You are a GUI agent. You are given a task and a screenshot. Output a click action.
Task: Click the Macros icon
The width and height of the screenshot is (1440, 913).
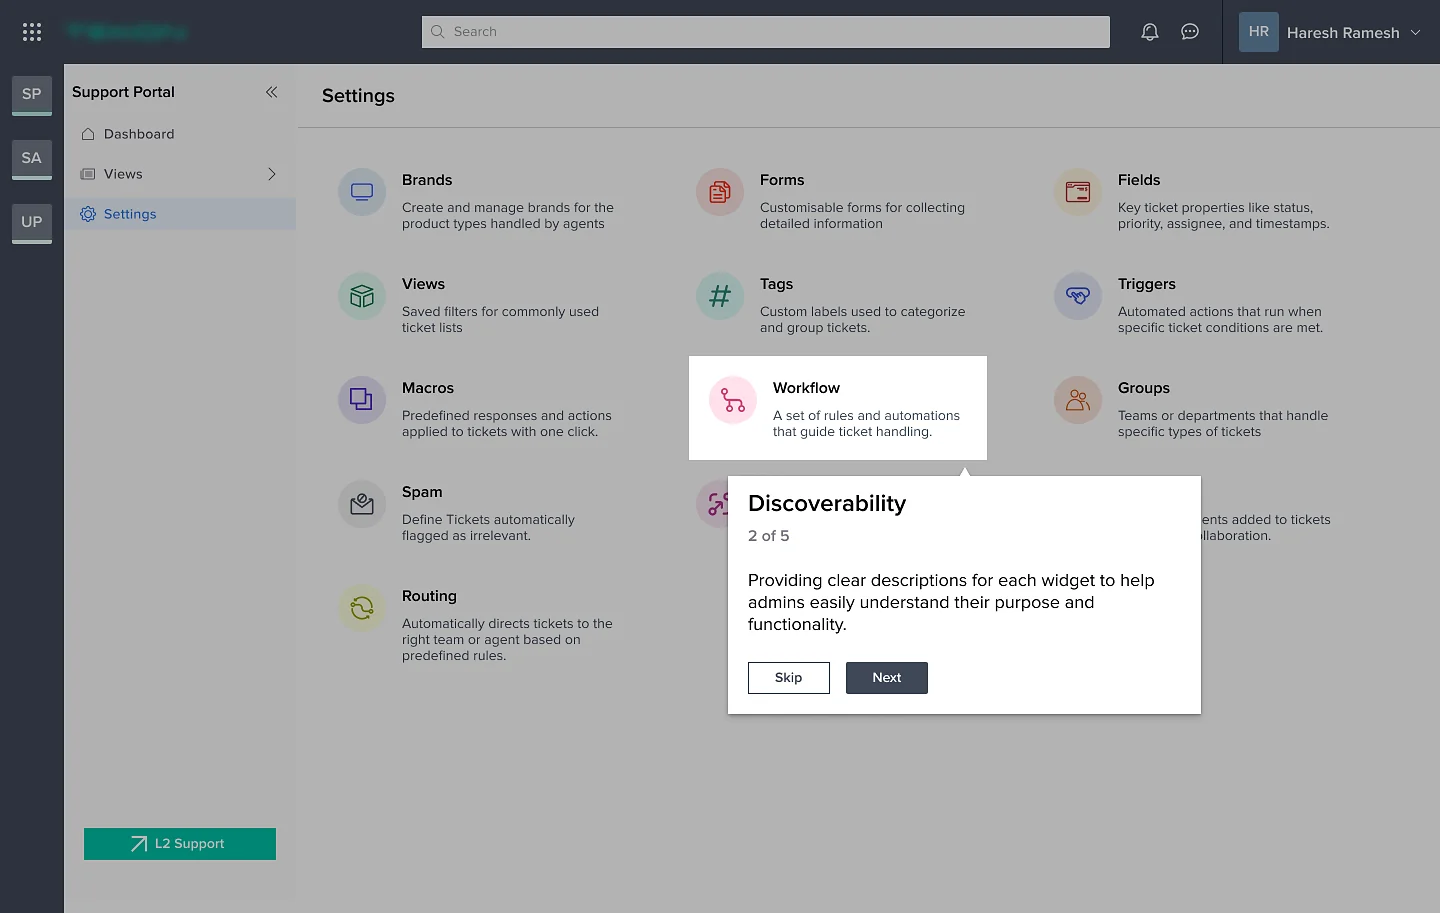tap(362, 400)
